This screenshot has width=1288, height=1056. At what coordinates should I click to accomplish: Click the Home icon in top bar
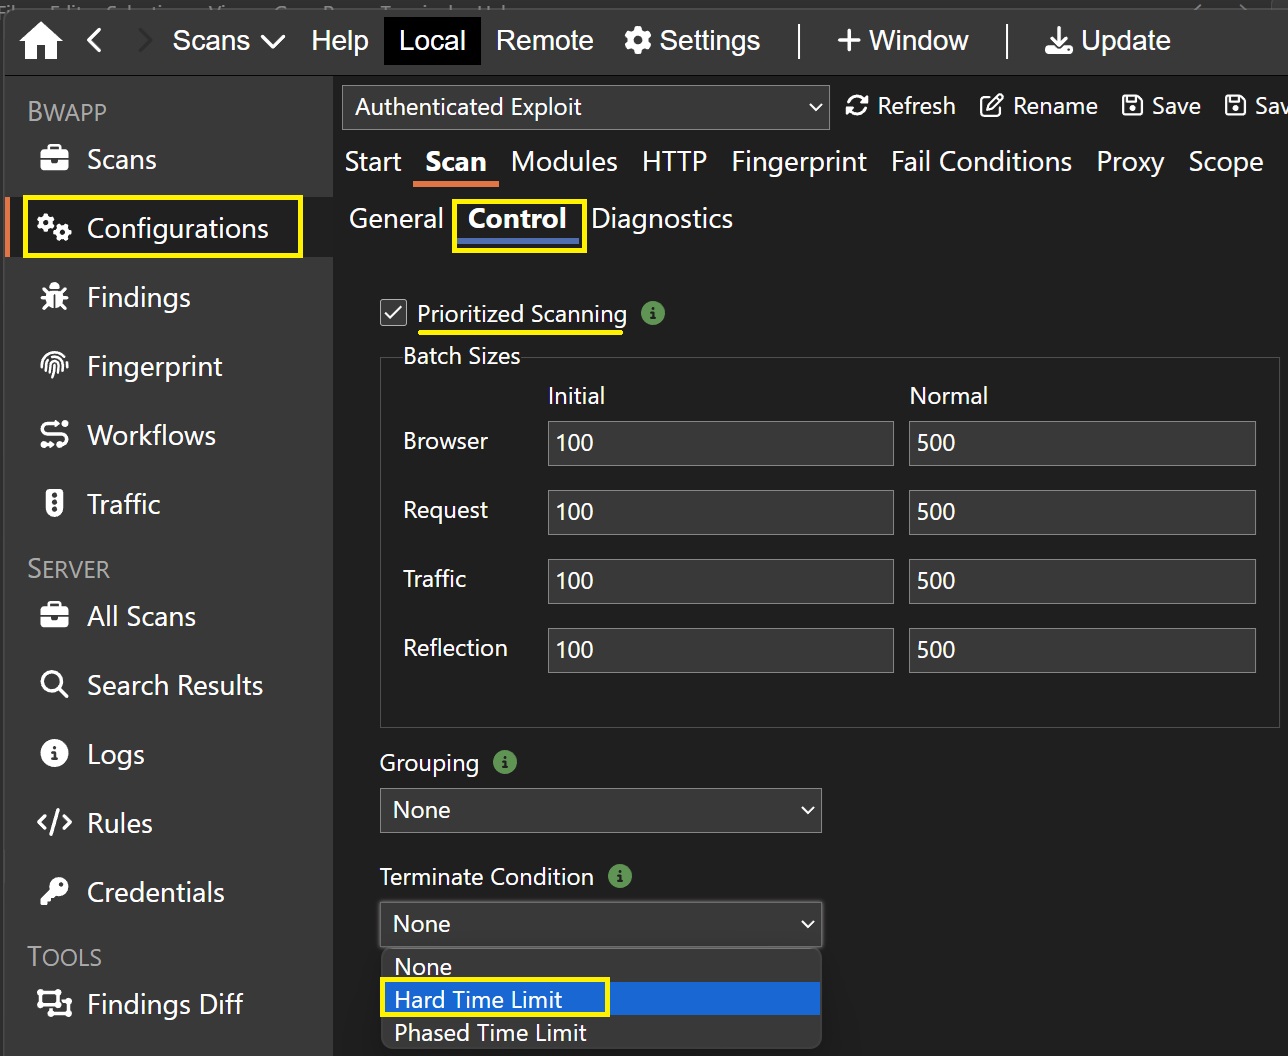(41, 41)
